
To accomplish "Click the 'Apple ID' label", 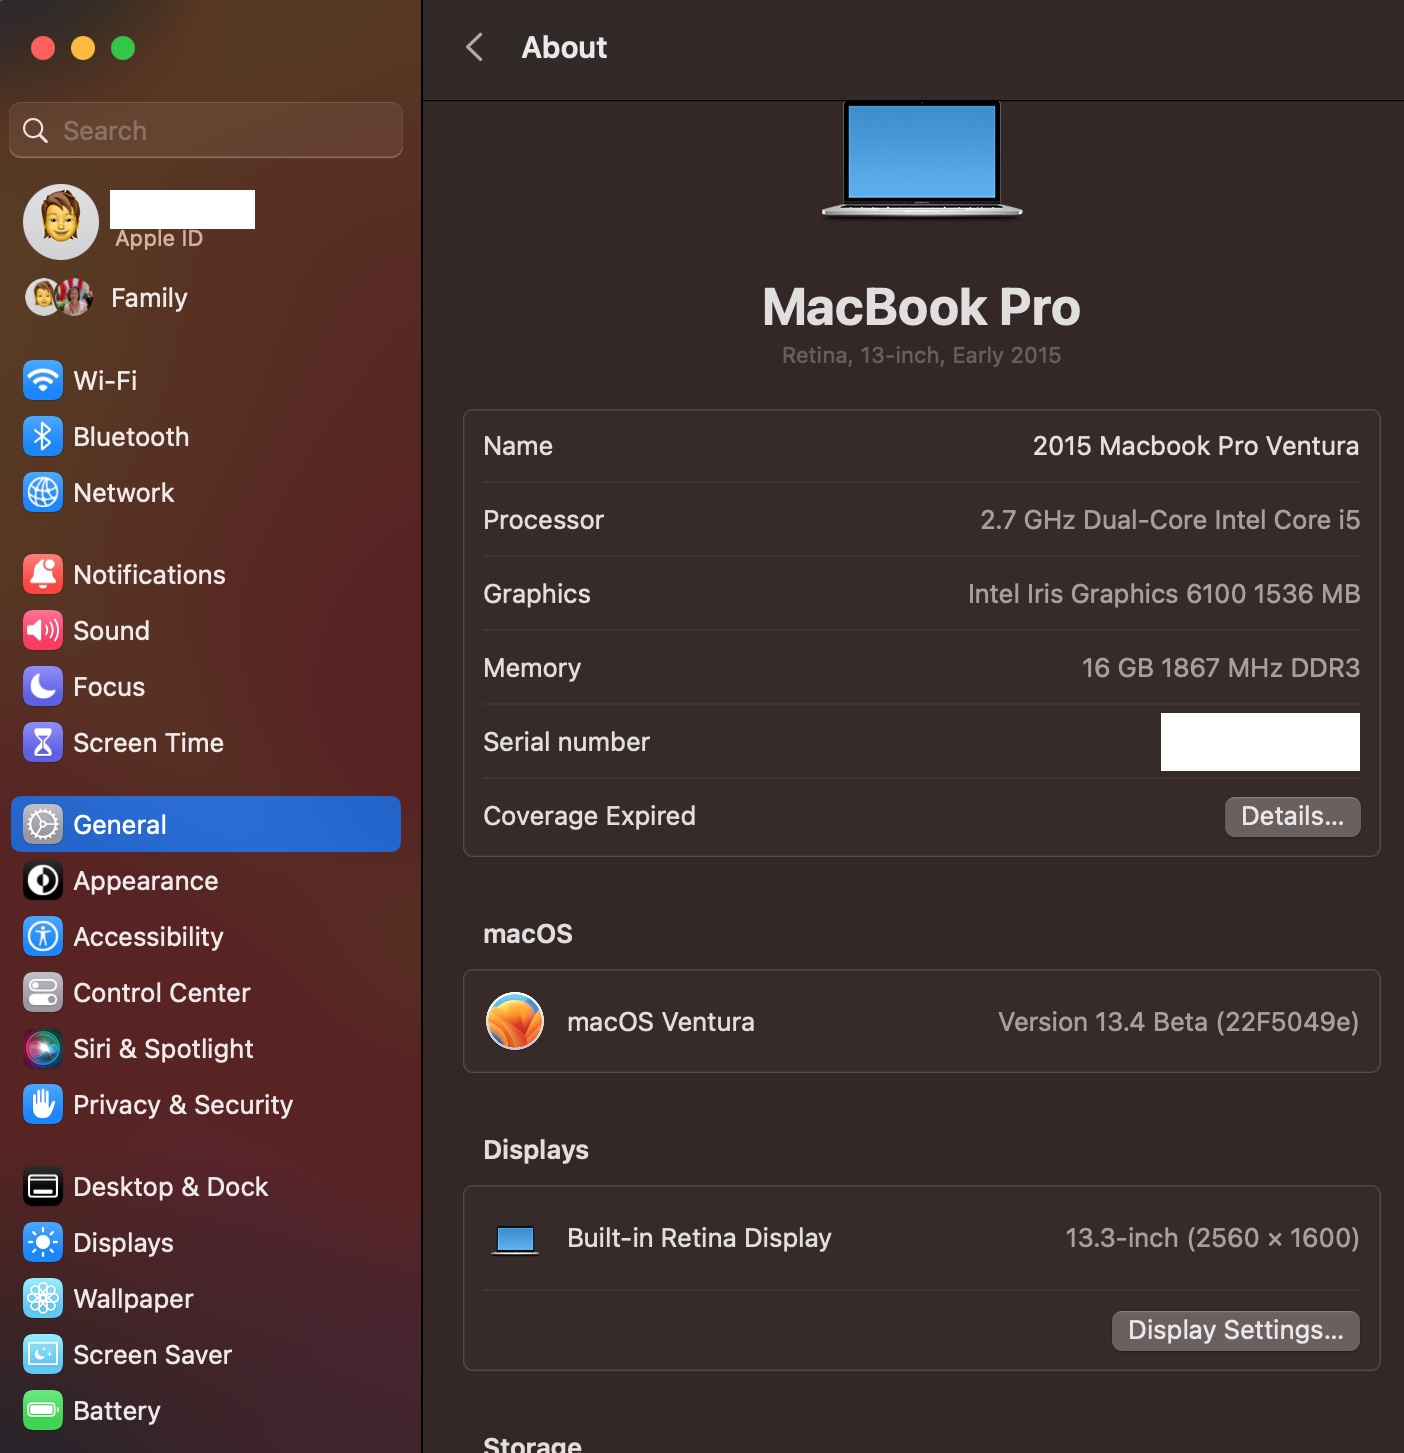I will [159, 239].
